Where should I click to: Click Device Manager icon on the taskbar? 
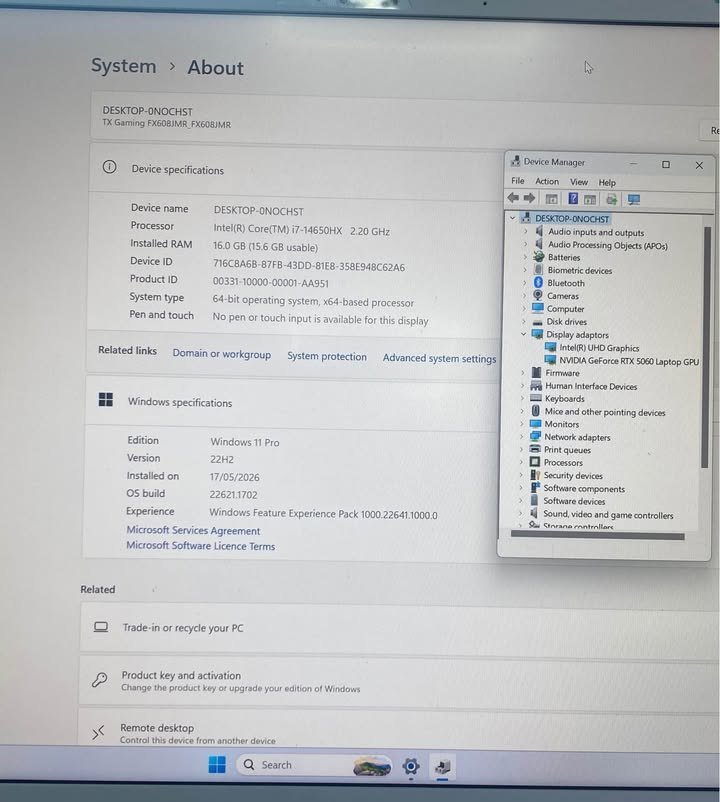pos(443,767)
